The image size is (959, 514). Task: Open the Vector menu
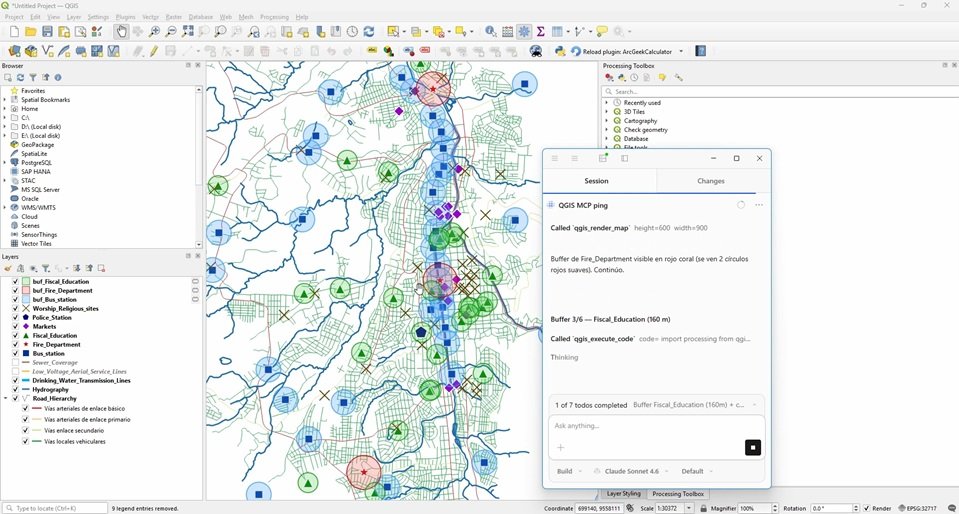click(150, 17)
